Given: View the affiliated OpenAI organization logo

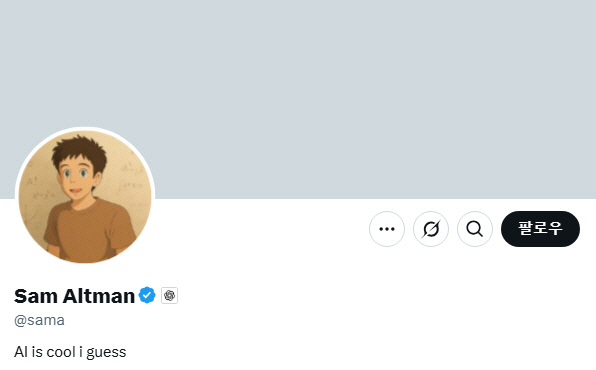Looking at the screenshot, I should [x=169, y=295].
